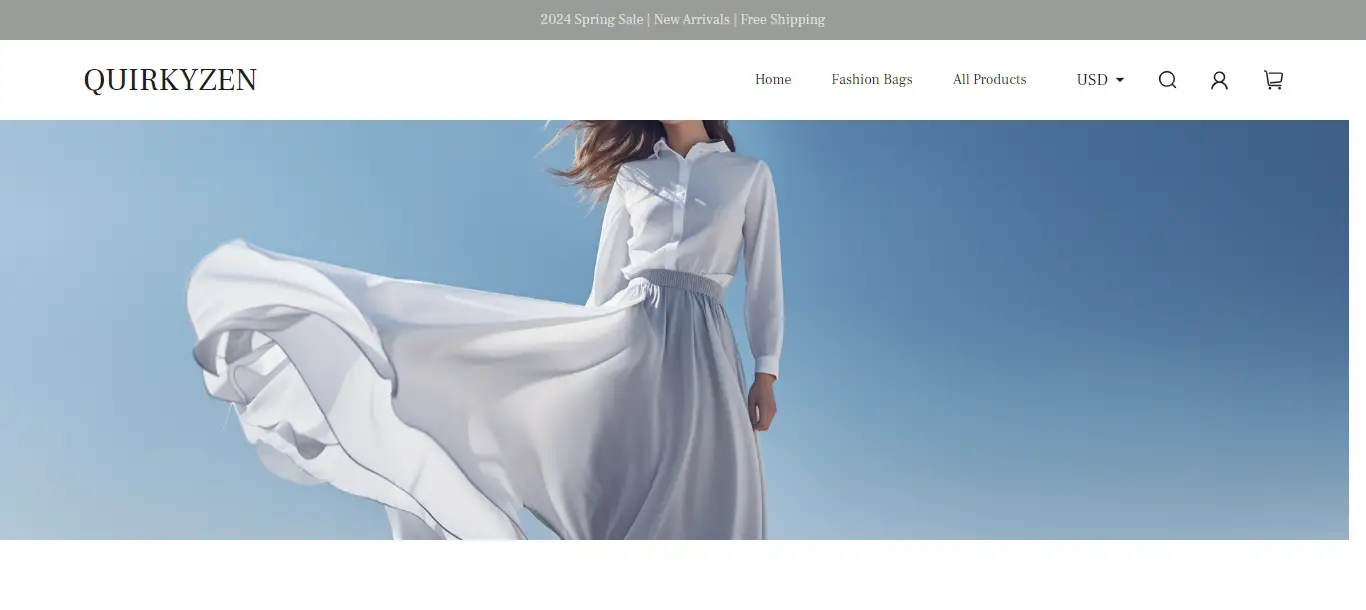Click the white area below the banner
Image resolution: width=1366 pixels, height=610 pixels.
(683, 575)
